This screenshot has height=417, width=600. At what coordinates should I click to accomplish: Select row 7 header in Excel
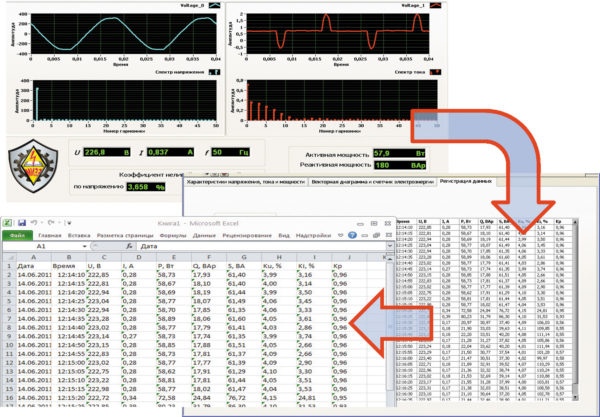click(9, 318)
